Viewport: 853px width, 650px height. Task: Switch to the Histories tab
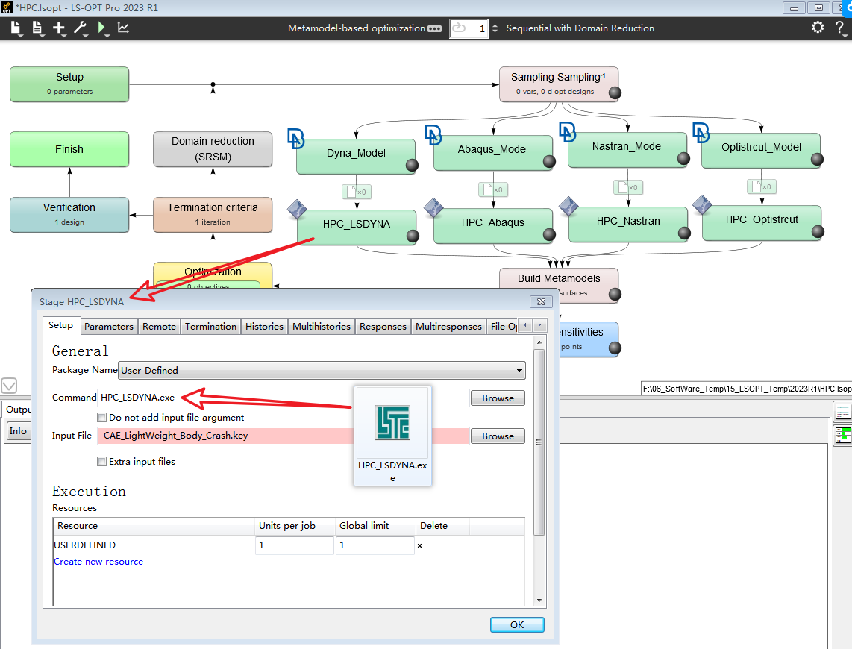[x=264, y=327]
